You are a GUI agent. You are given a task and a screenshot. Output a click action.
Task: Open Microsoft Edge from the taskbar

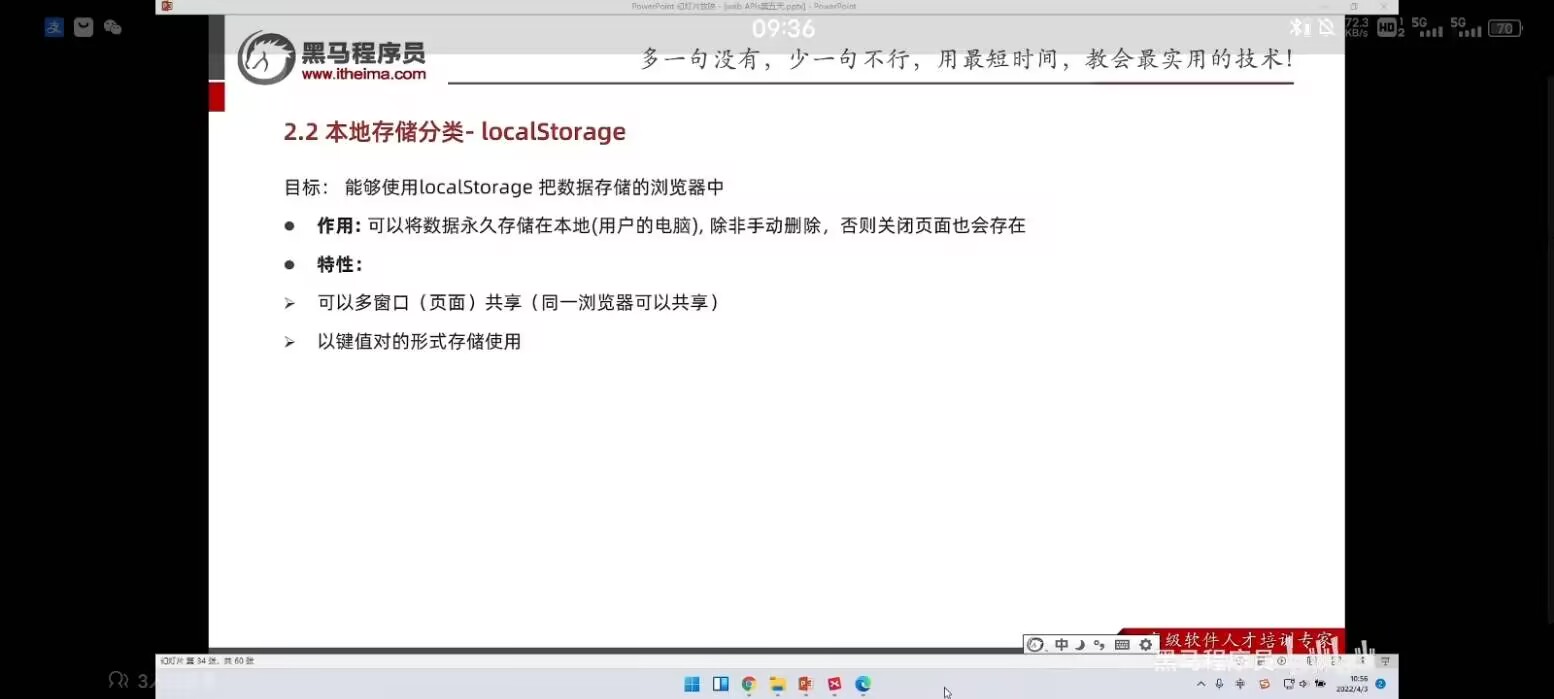pos(862,684)
